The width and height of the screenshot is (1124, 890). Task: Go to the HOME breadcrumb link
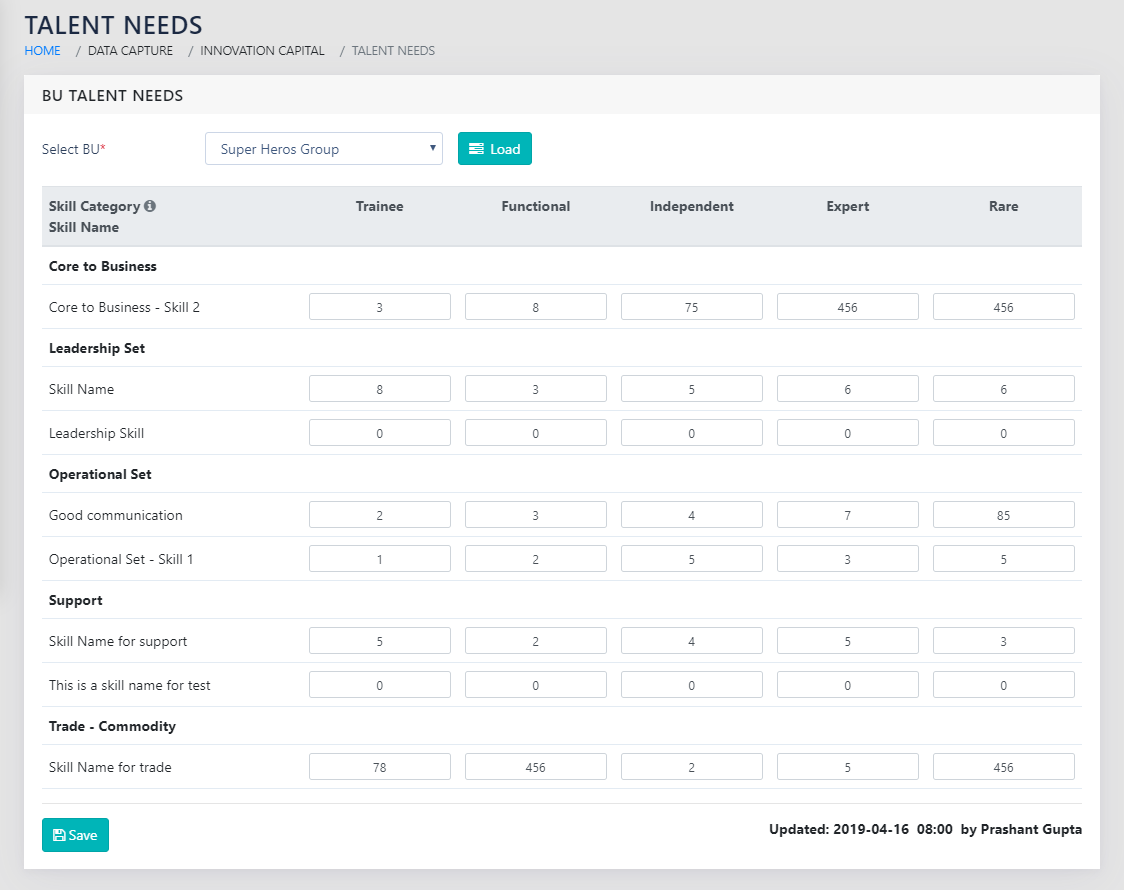(x=42, y=50)
